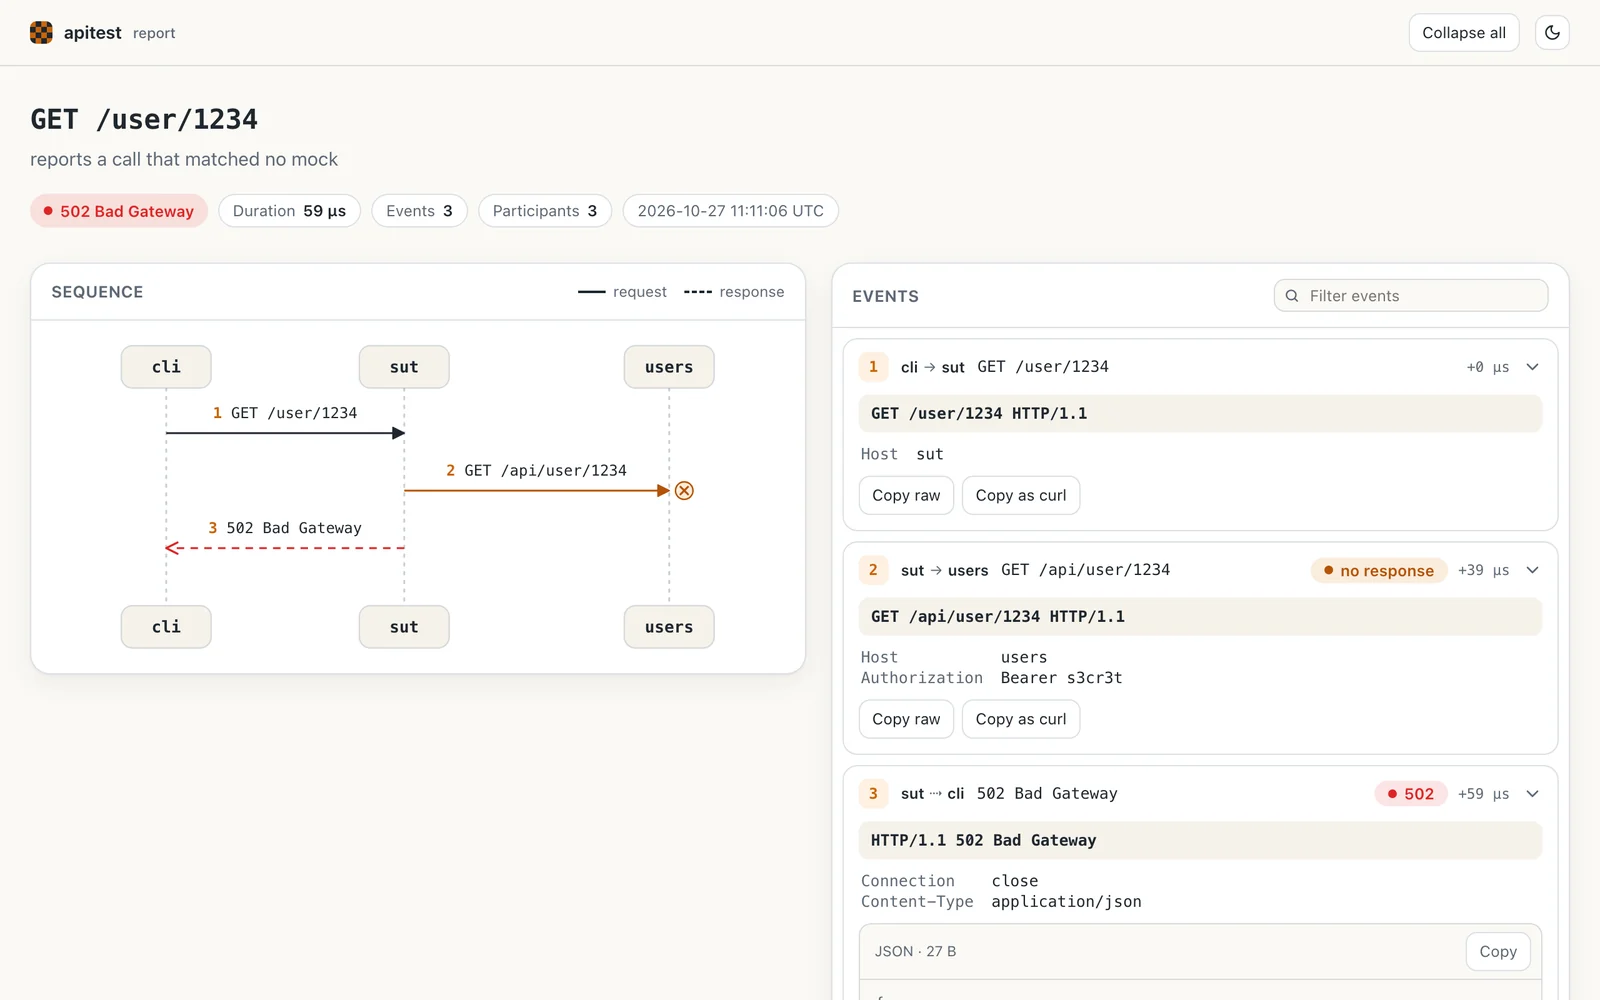Click the Collapse all button
The image size is (1600, 1000).
[x=1464, y=33]
